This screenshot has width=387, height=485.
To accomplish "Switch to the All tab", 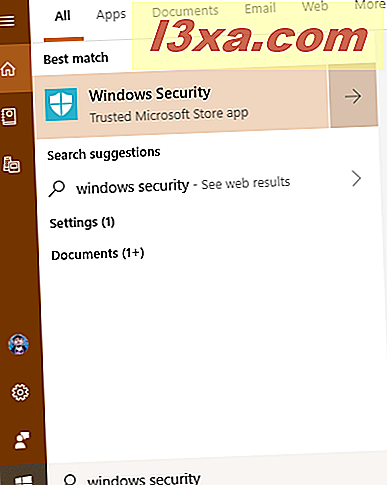I will 63,16.
